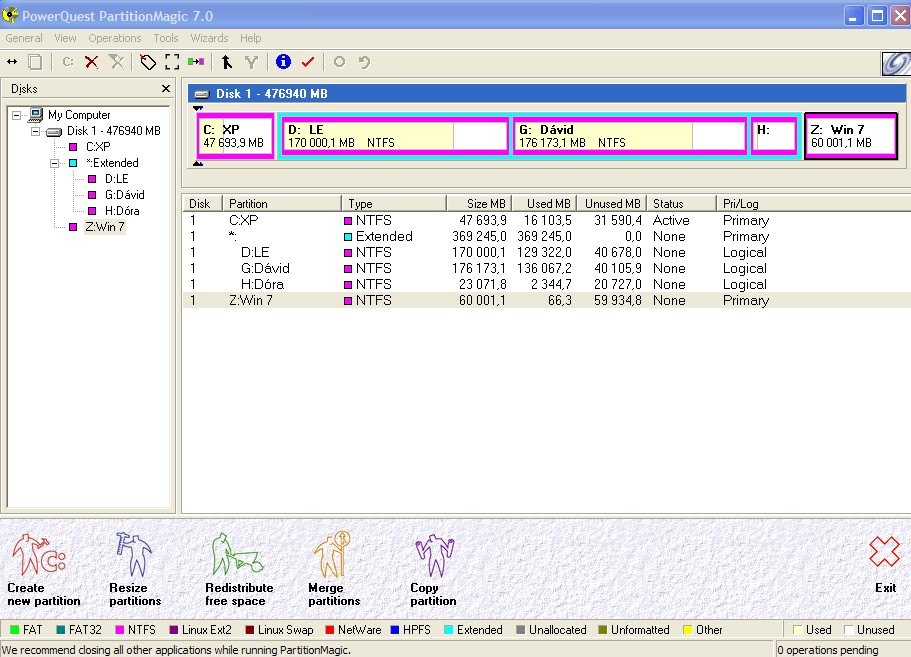
Task: Select H:Dóra in the disk tree
Action: 122,211
